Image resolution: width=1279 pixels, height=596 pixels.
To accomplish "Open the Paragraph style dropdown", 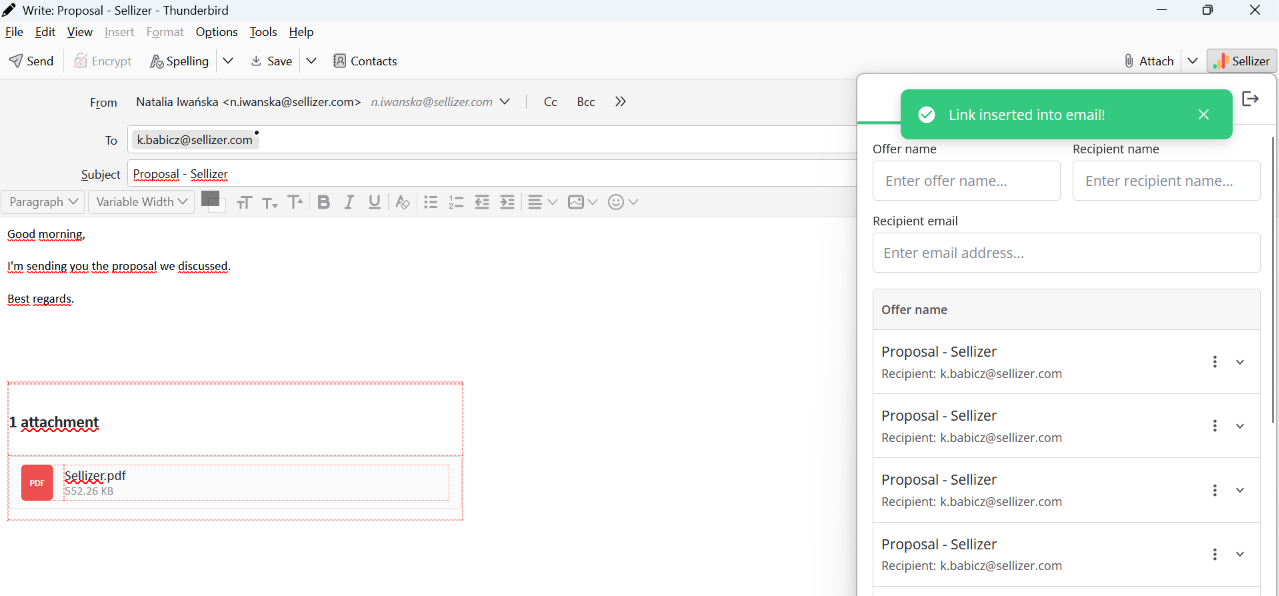I will click(43, 202).
